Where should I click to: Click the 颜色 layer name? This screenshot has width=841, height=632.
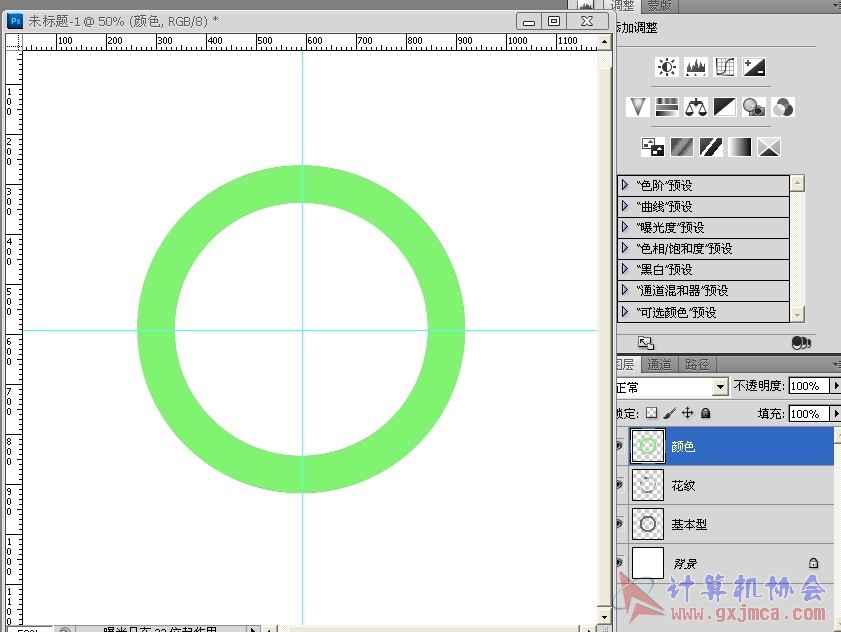pos(683,446)
